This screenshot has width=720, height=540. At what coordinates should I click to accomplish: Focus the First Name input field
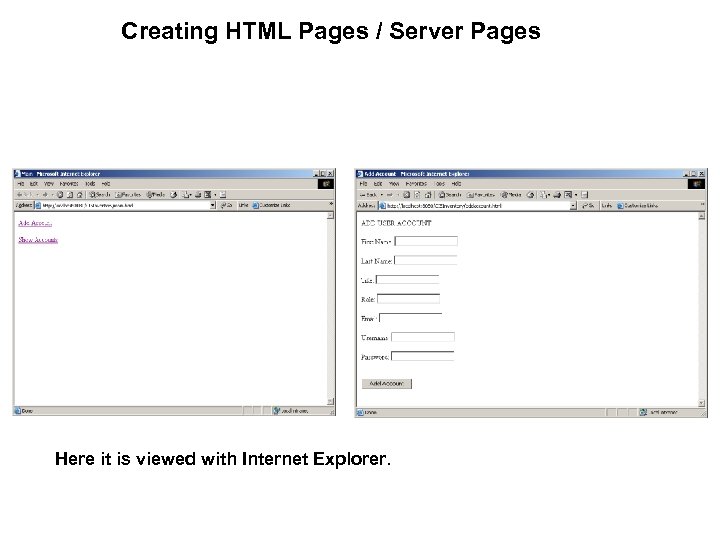(426, 241)
